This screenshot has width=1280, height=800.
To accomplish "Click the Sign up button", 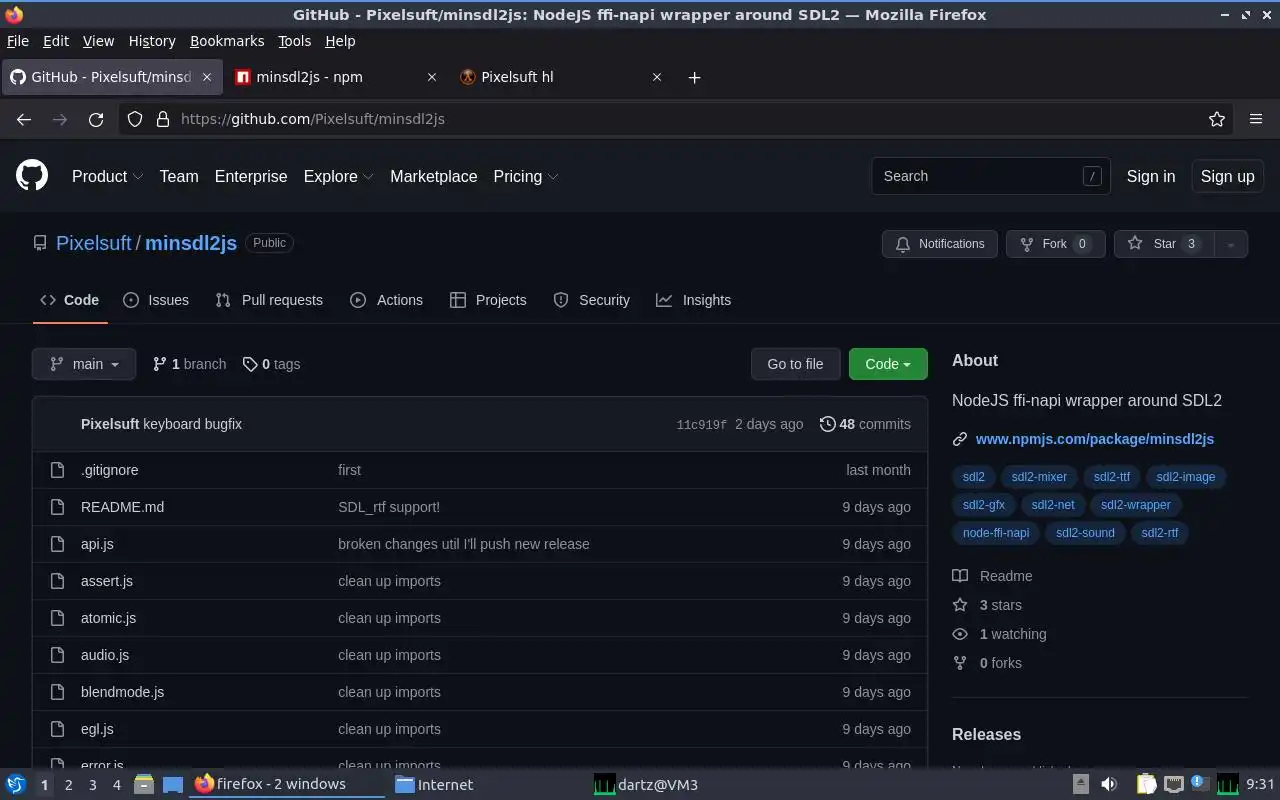I will [1227, 176].
